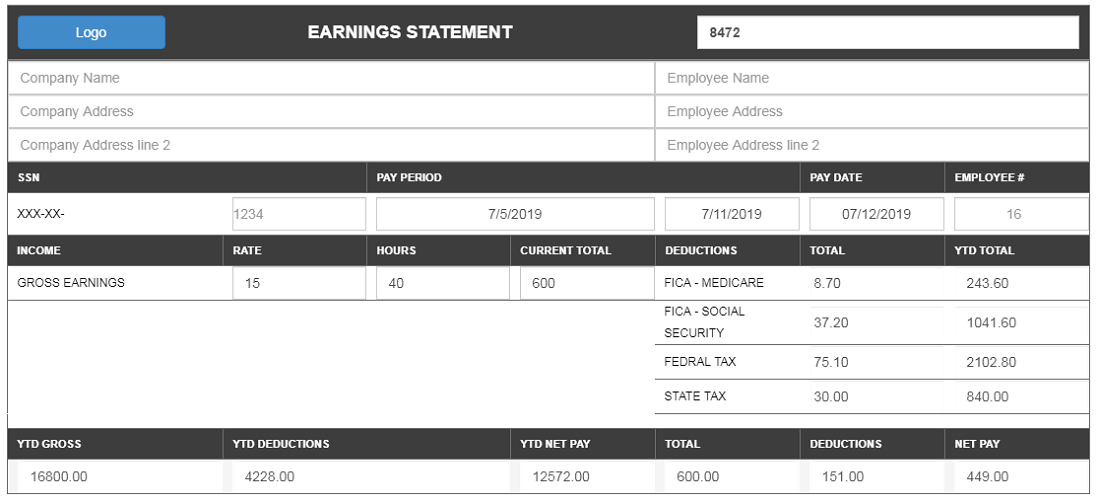
Task: Click the Employee # input field
Action: (1020, 214)
